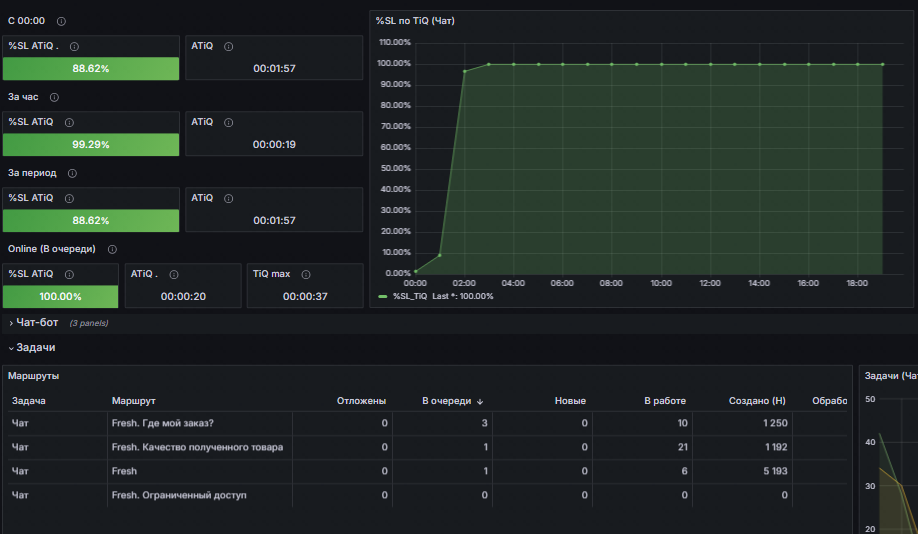Select the Fresh. Где мой заказ? row
Viewport: 918px width, 534px height.
[x=427, y=423]
